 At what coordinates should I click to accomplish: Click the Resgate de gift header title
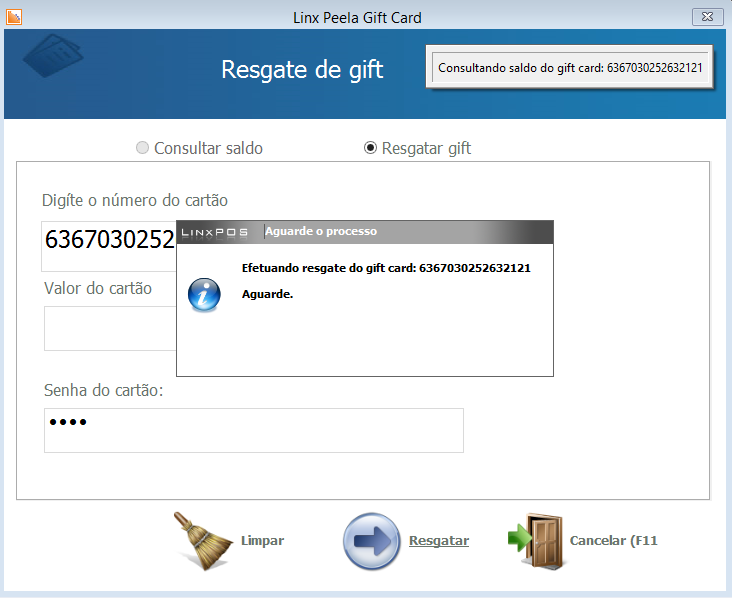pos(302,70)
